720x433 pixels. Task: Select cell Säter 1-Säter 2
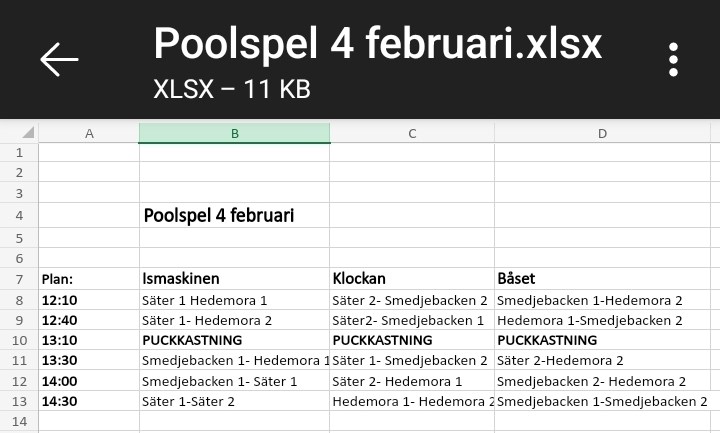pyautogui.click(x=189, y=401)
